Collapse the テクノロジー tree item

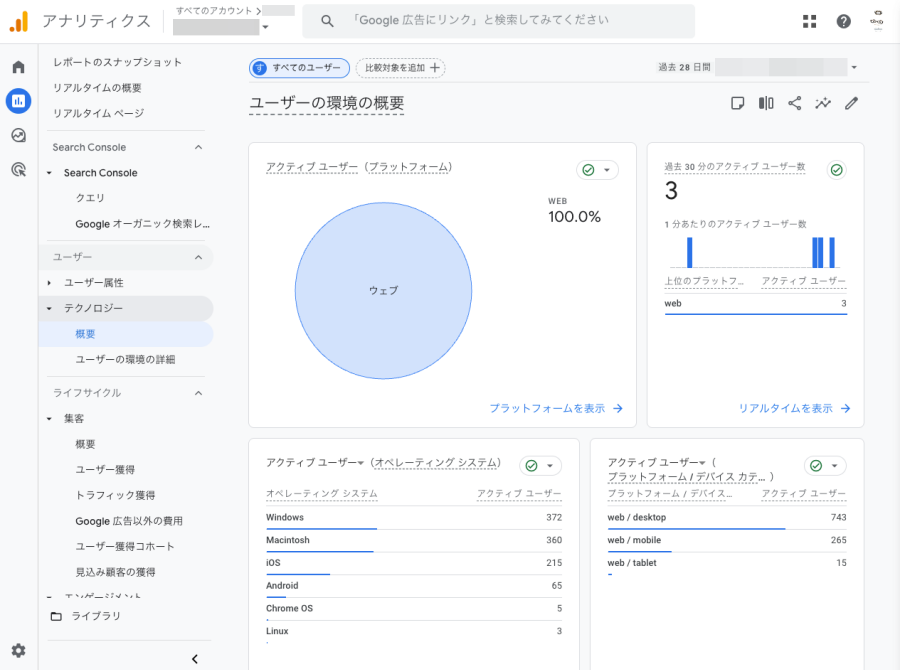(49, 309)
